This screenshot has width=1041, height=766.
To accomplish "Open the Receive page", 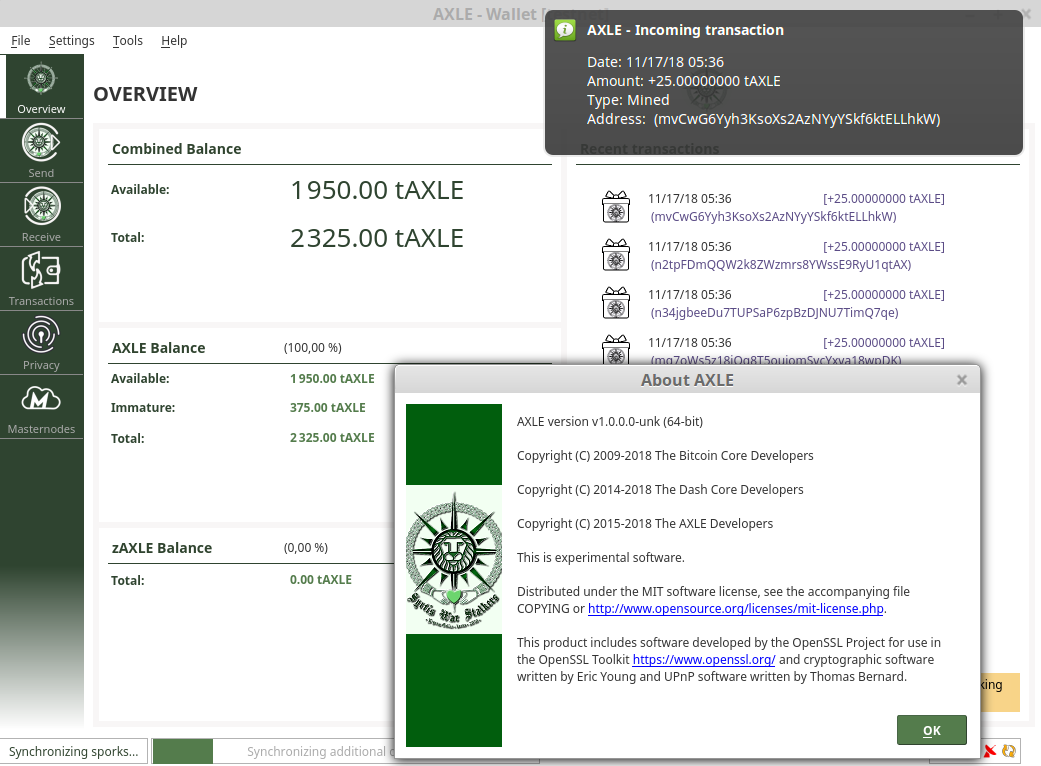I will 42,215.
